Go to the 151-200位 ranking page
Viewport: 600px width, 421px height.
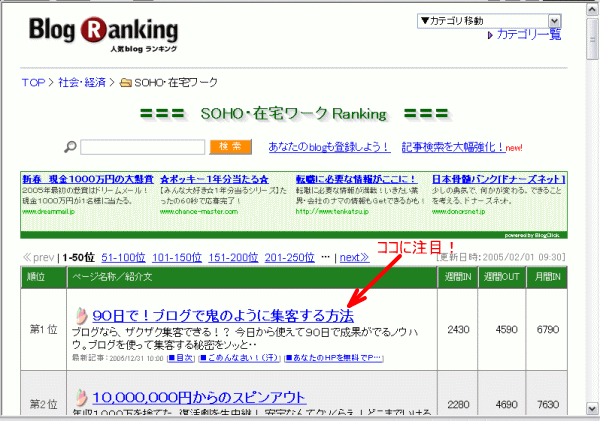point(233,258)
